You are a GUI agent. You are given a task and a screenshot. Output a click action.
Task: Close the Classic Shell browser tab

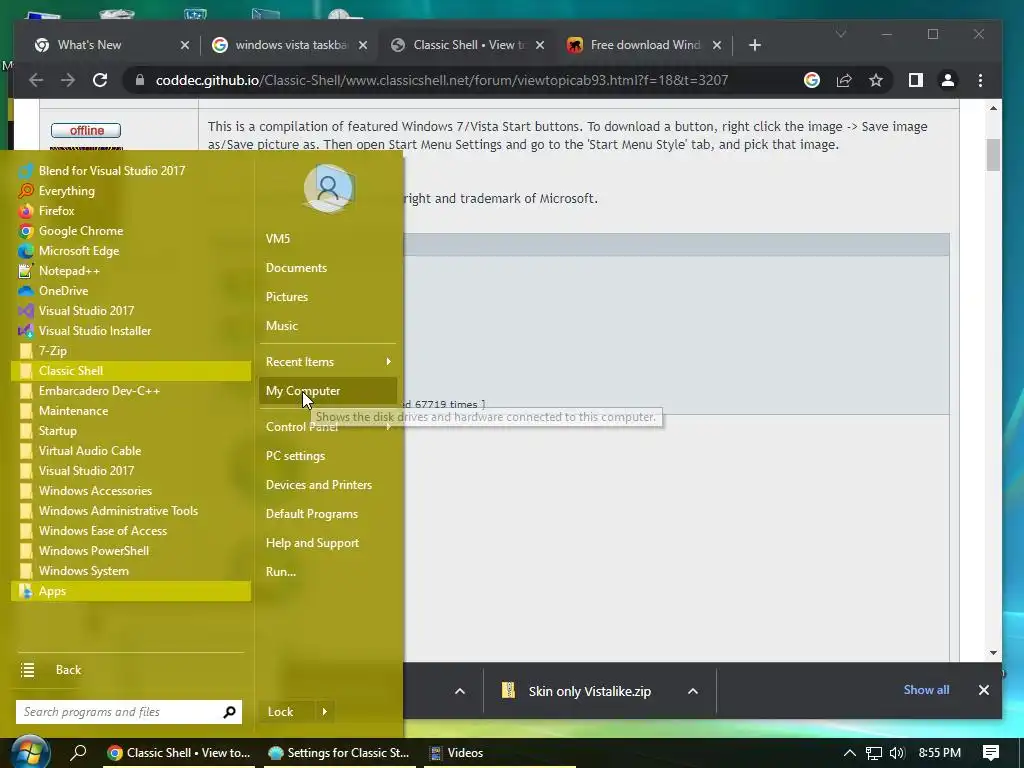click(x=539, y=45)
